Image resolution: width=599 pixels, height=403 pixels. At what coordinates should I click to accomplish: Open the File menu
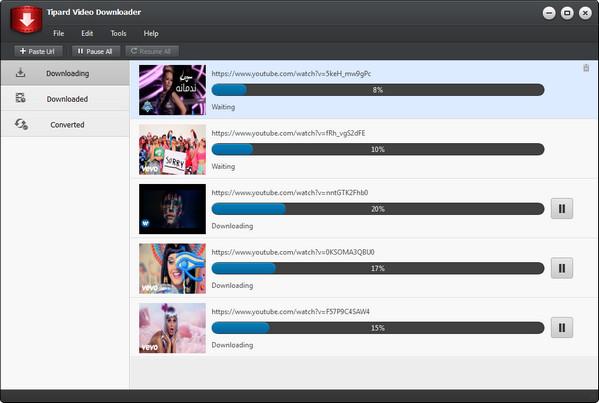58,33
